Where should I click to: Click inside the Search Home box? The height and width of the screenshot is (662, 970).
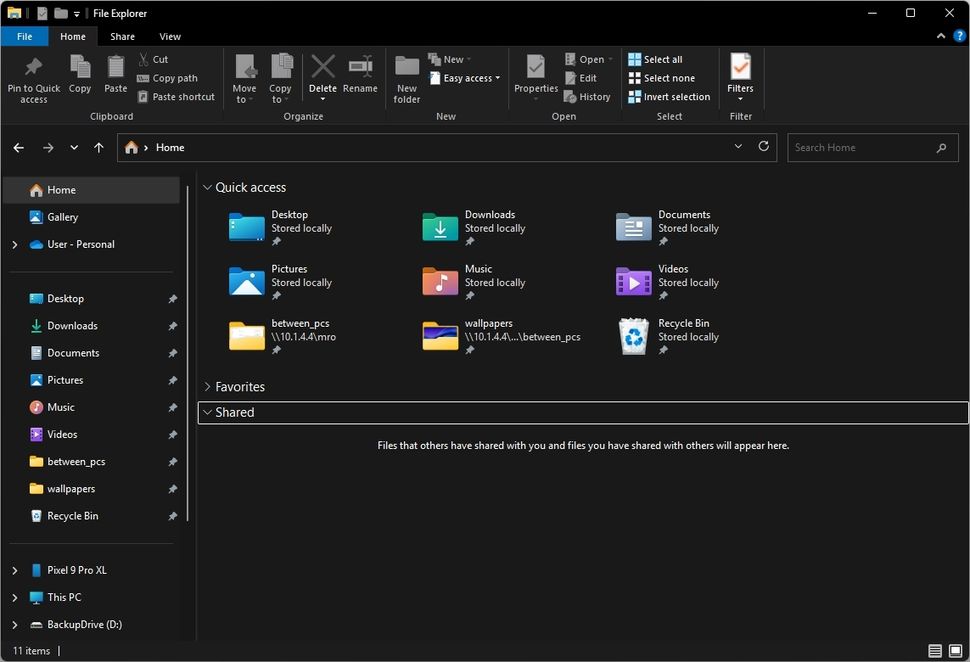click(860, 147)
